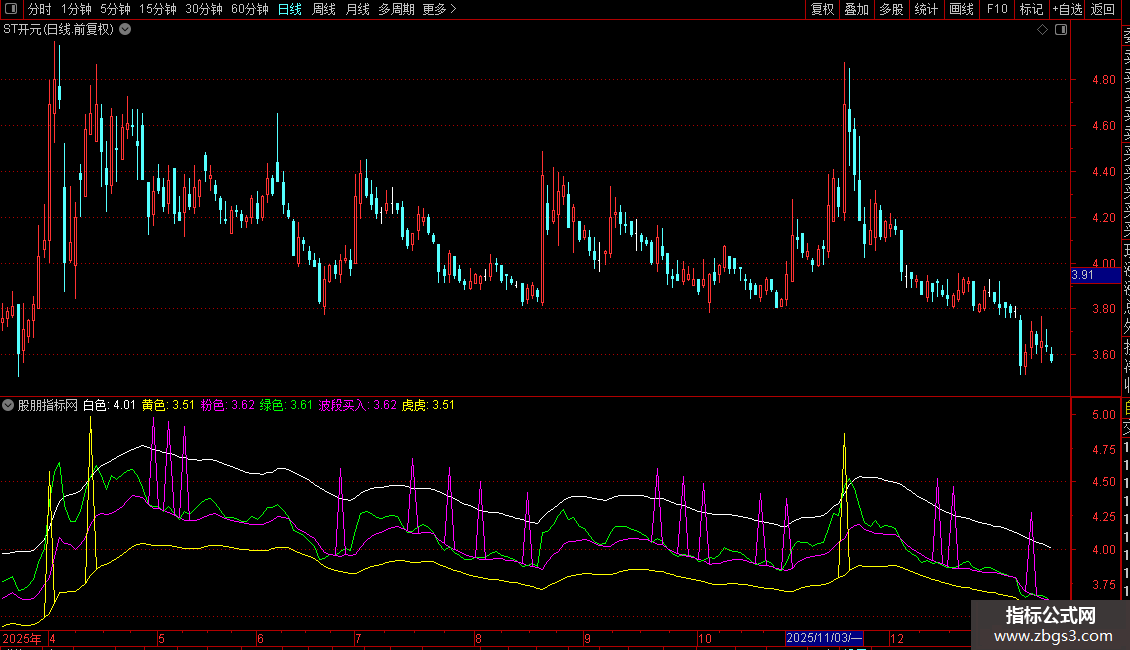The width and height of the screenshot is (1130, 650).
Task: Switch to 60分钟 chart period
Action: pyautogui.click(x=250, y=9)
